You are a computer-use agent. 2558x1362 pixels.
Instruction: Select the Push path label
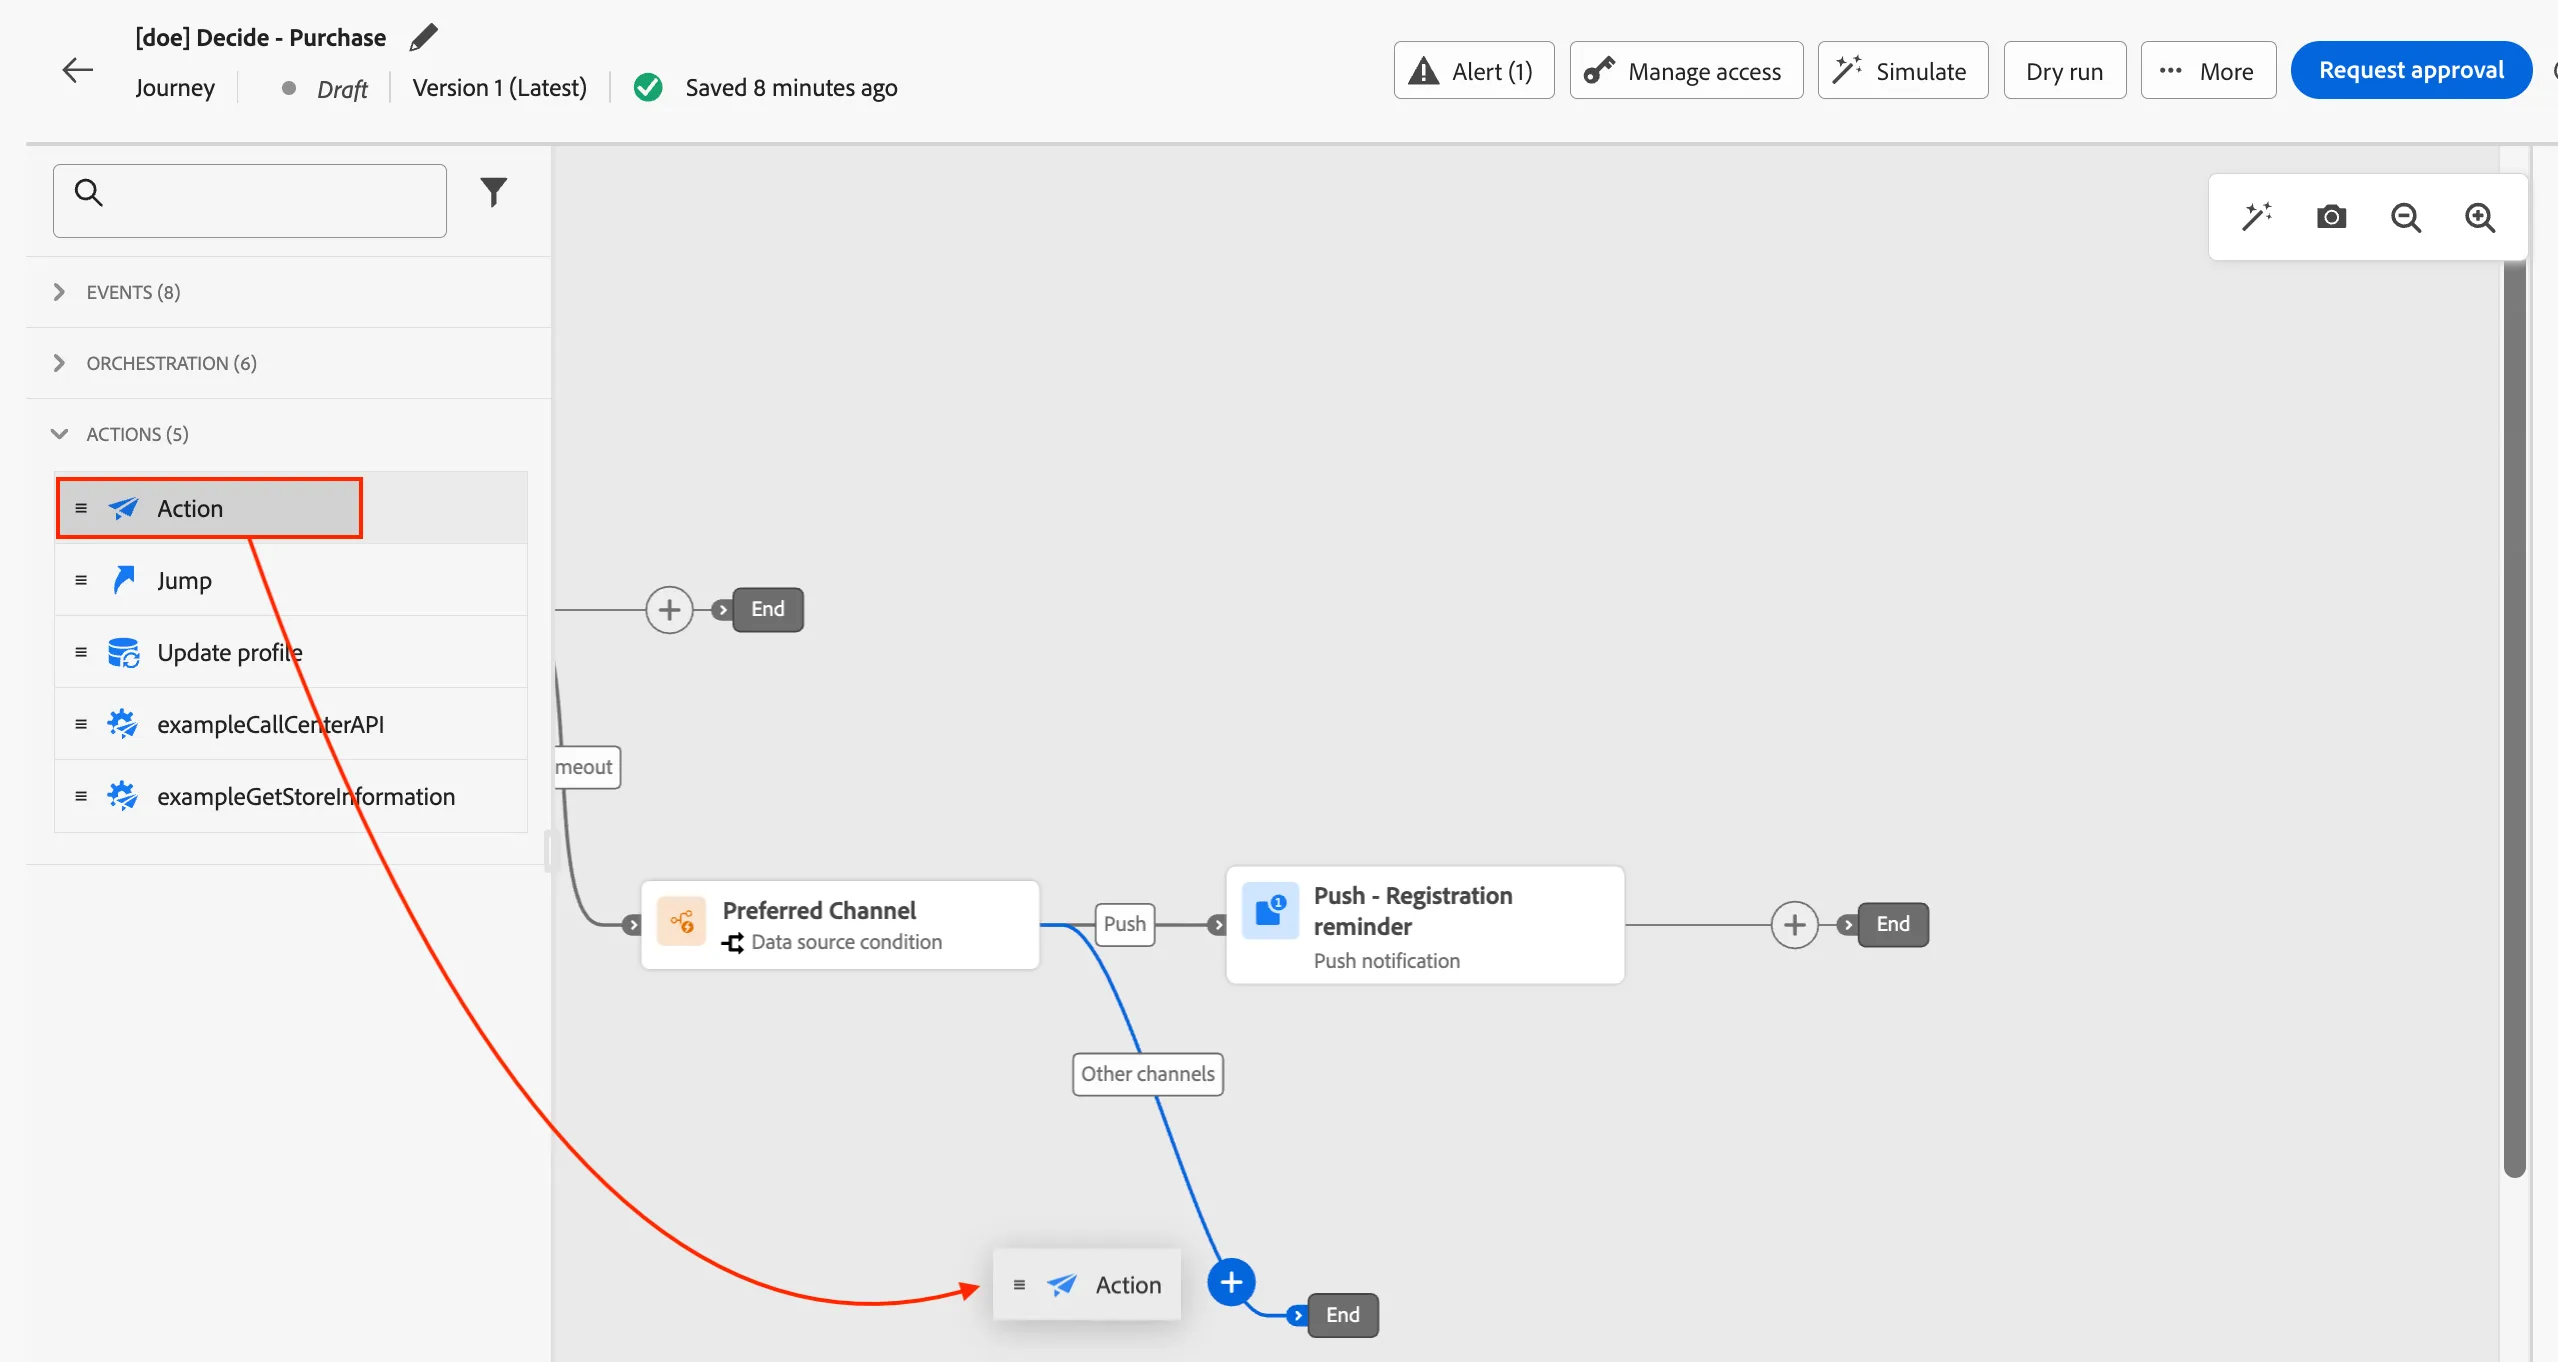tap(1124, 925)
